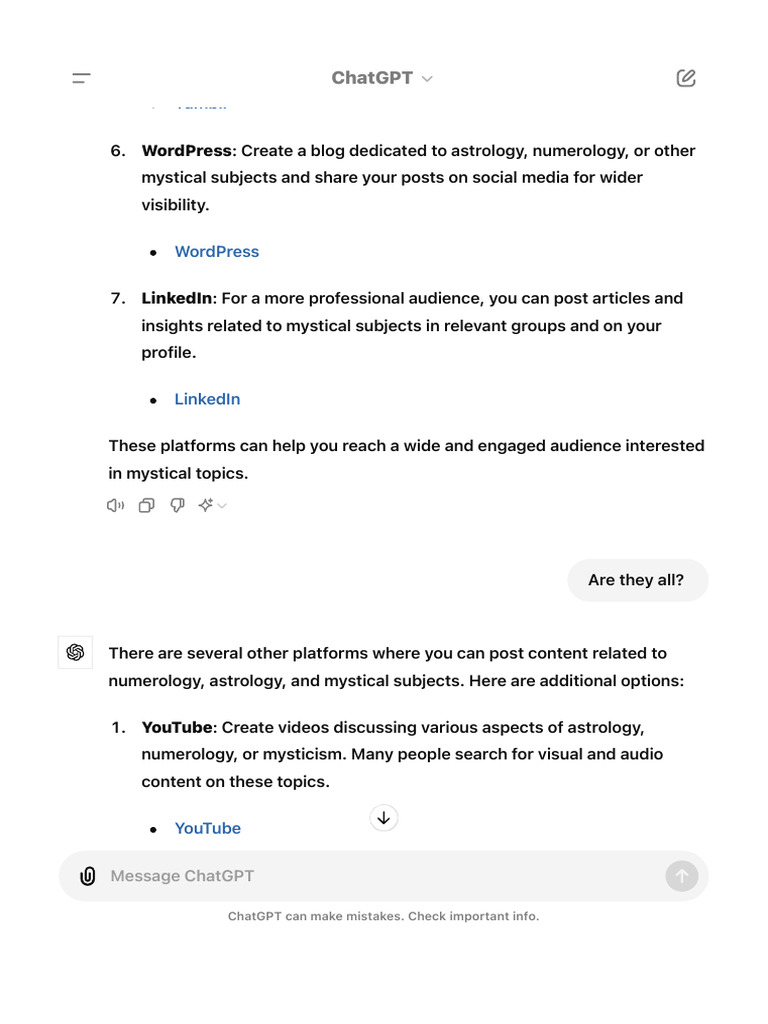Open the sidebar menu icon

(81, 78)
